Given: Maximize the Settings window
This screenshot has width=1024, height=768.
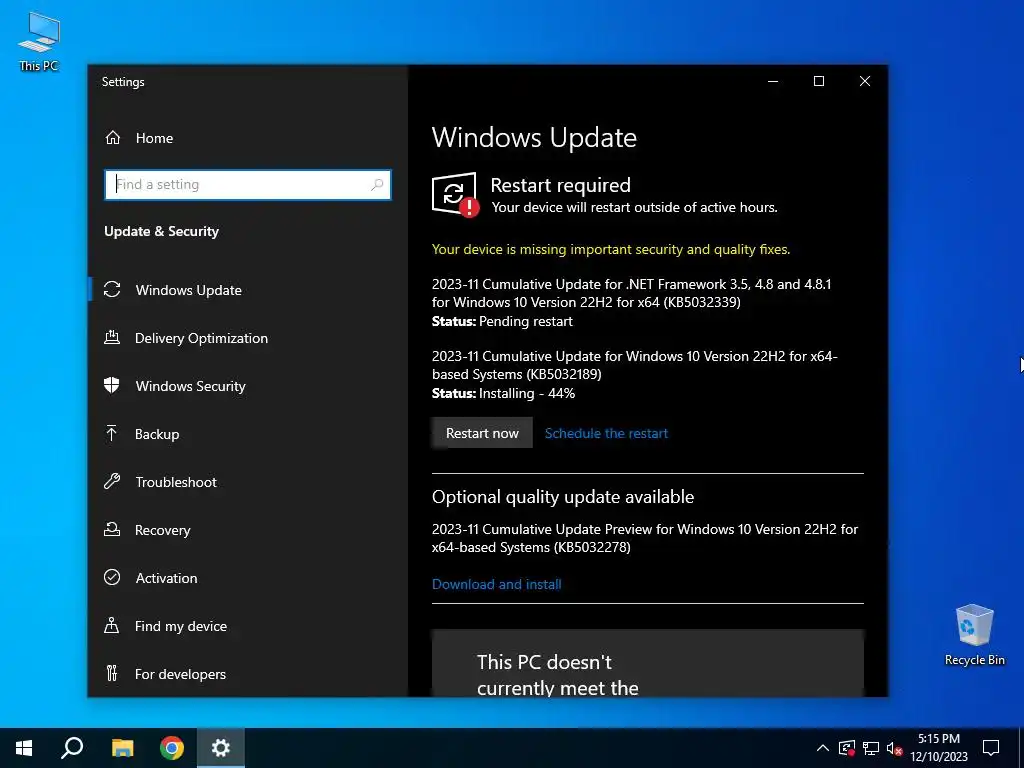Looking at the screenshot, I should [x=819, y=81].
